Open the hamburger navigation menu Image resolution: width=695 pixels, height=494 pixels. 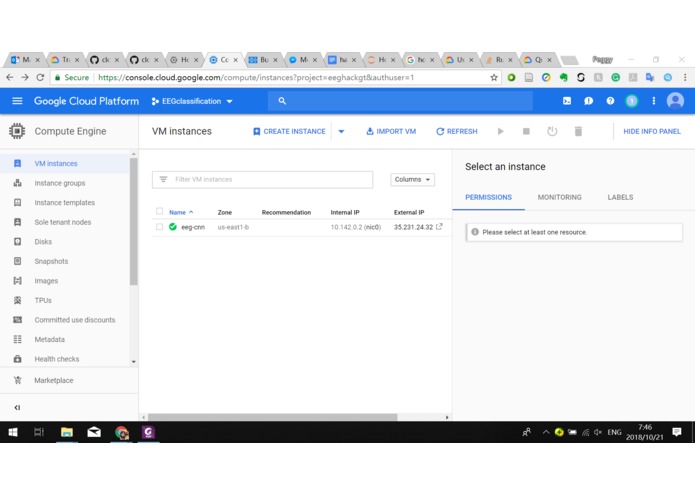coord(17,101)
